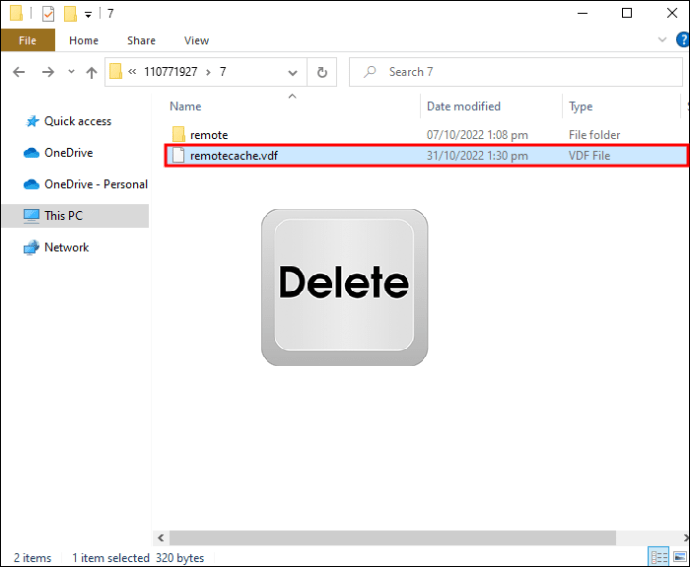
Task: Open the View ribbon tab
Action: coord(196,40)
